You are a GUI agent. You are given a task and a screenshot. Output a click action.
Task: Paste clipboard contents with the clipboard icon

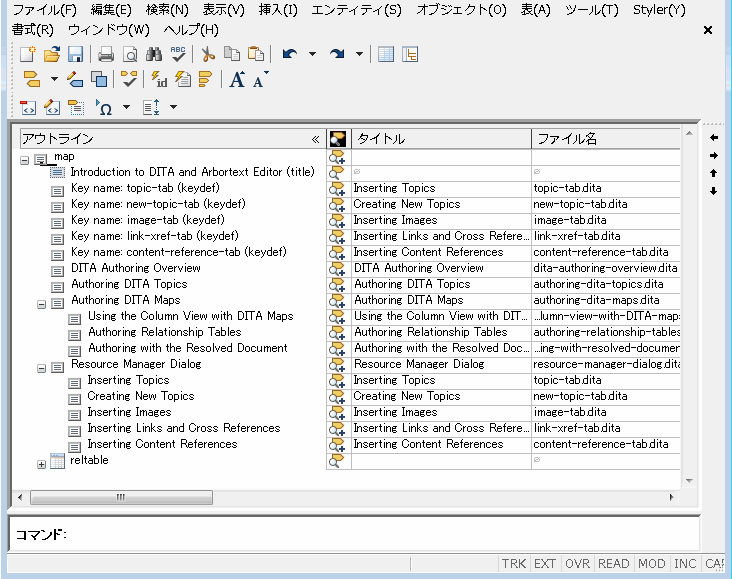click(x=256, y=54)
